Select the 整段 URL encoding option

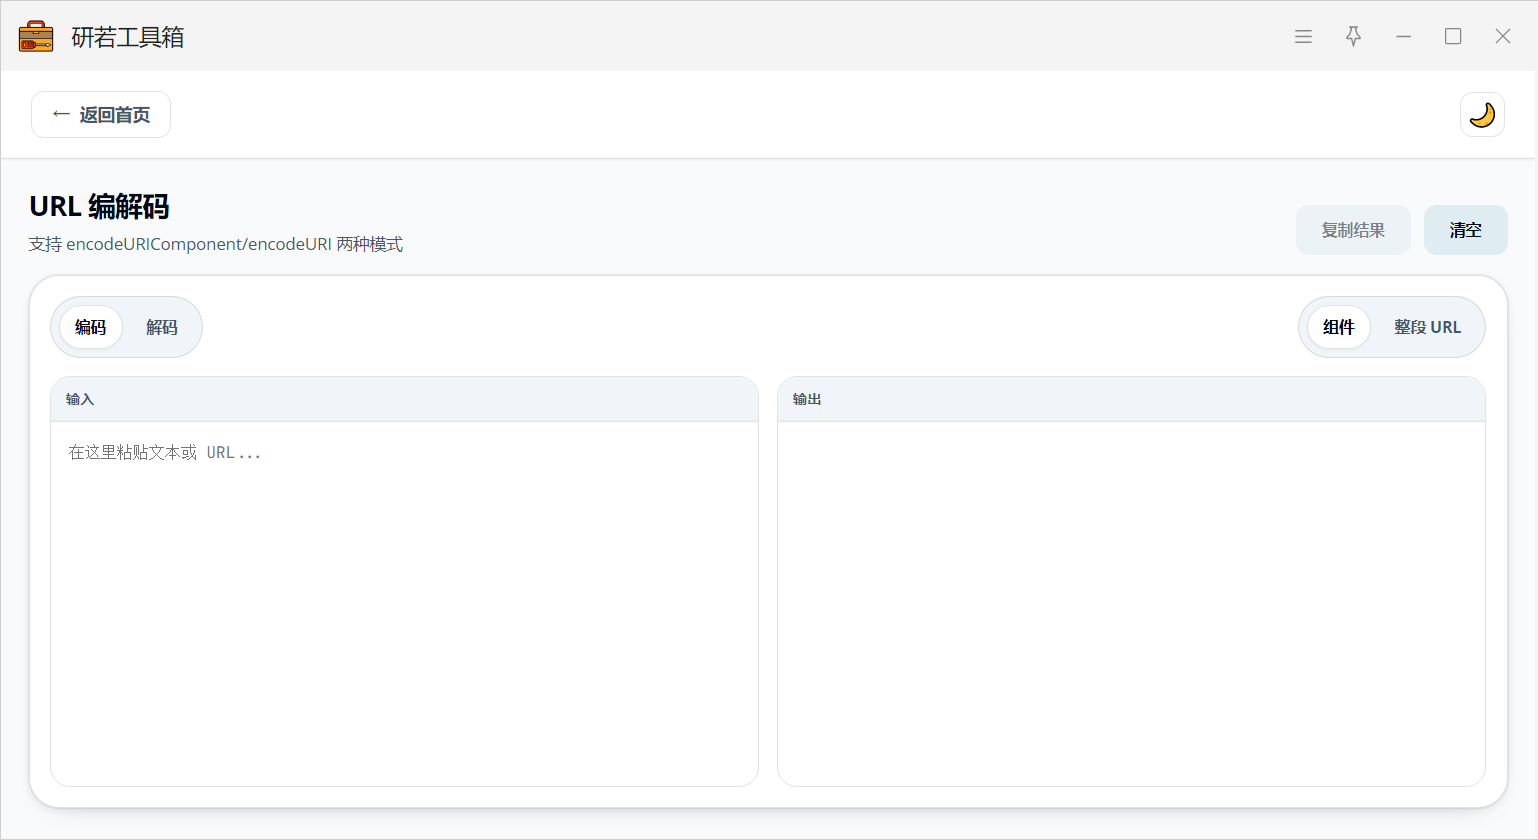(x=1427, y=327)
